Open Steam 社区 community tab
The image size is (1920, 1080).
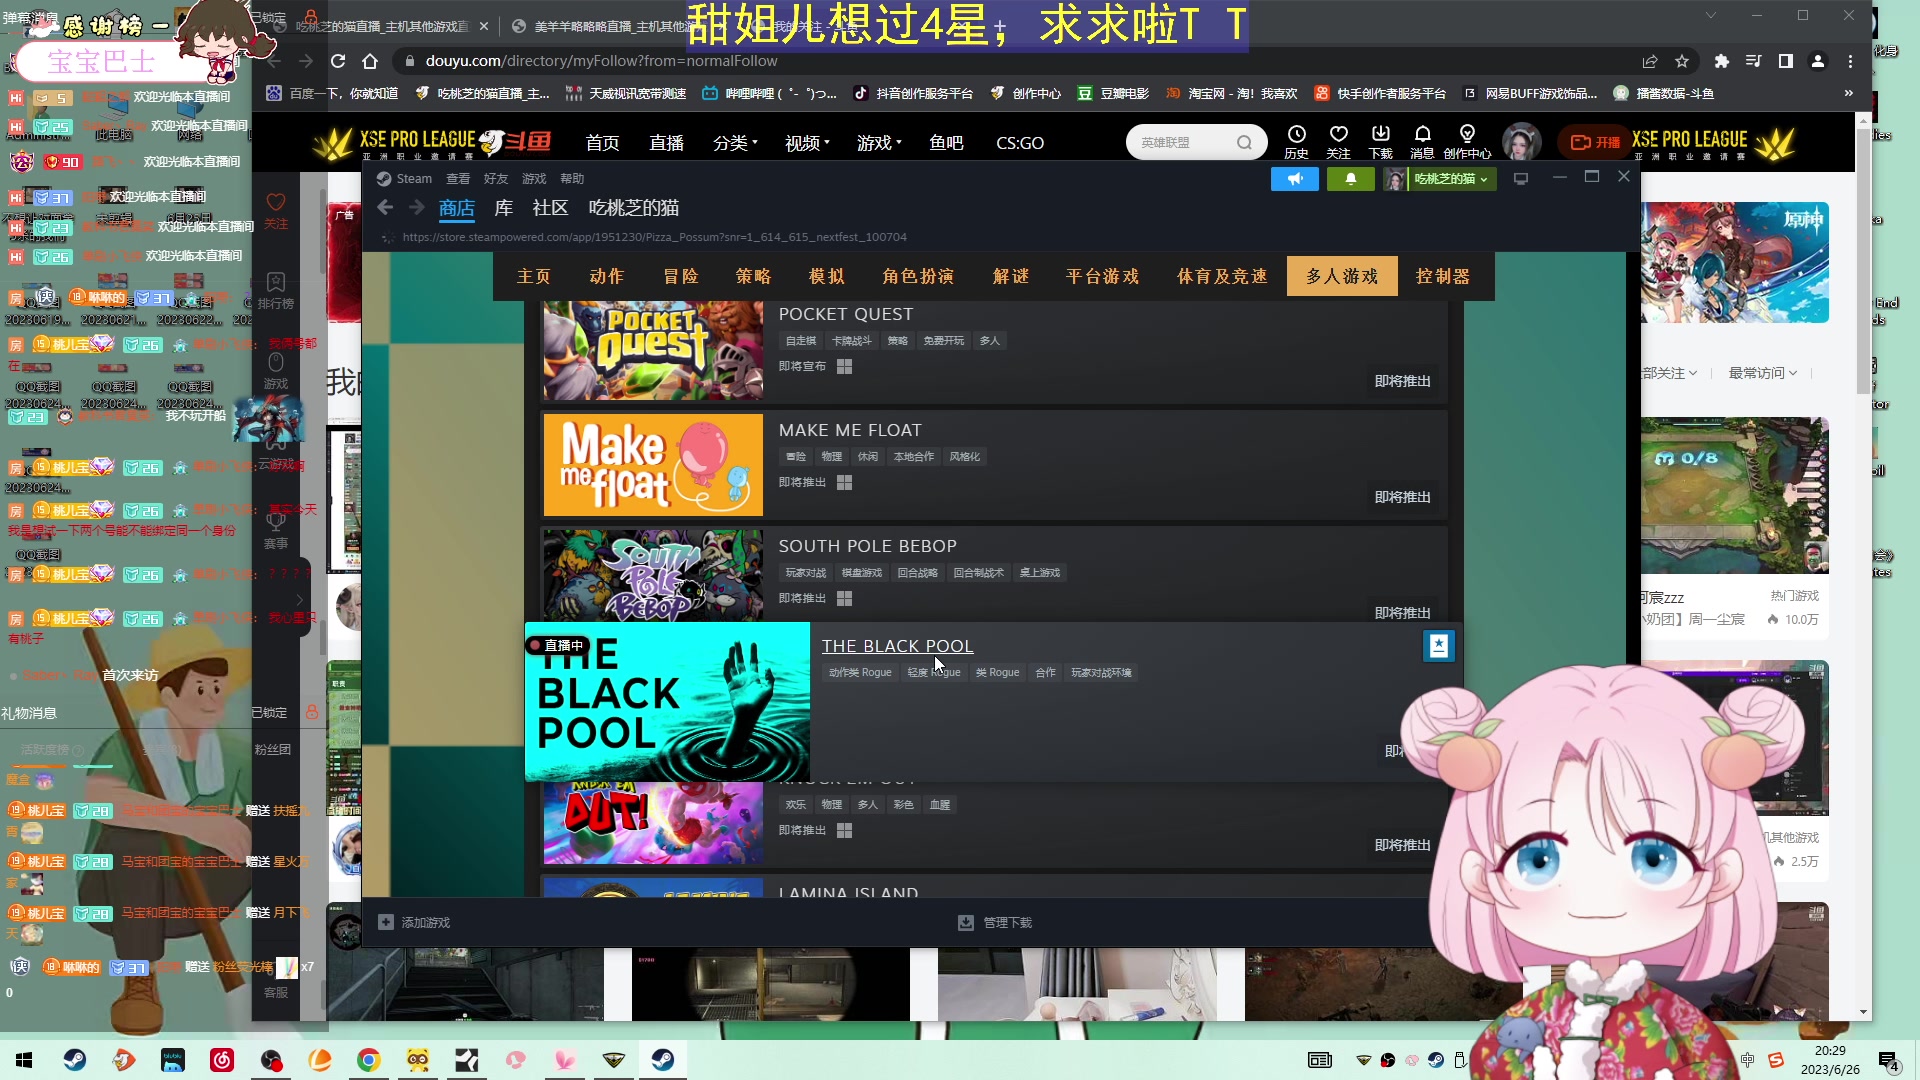point(550,208)
